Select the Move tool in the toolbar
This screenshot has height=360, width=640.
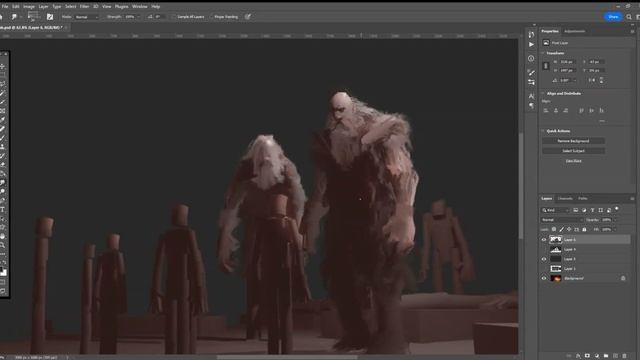click(x=2, y=66)
